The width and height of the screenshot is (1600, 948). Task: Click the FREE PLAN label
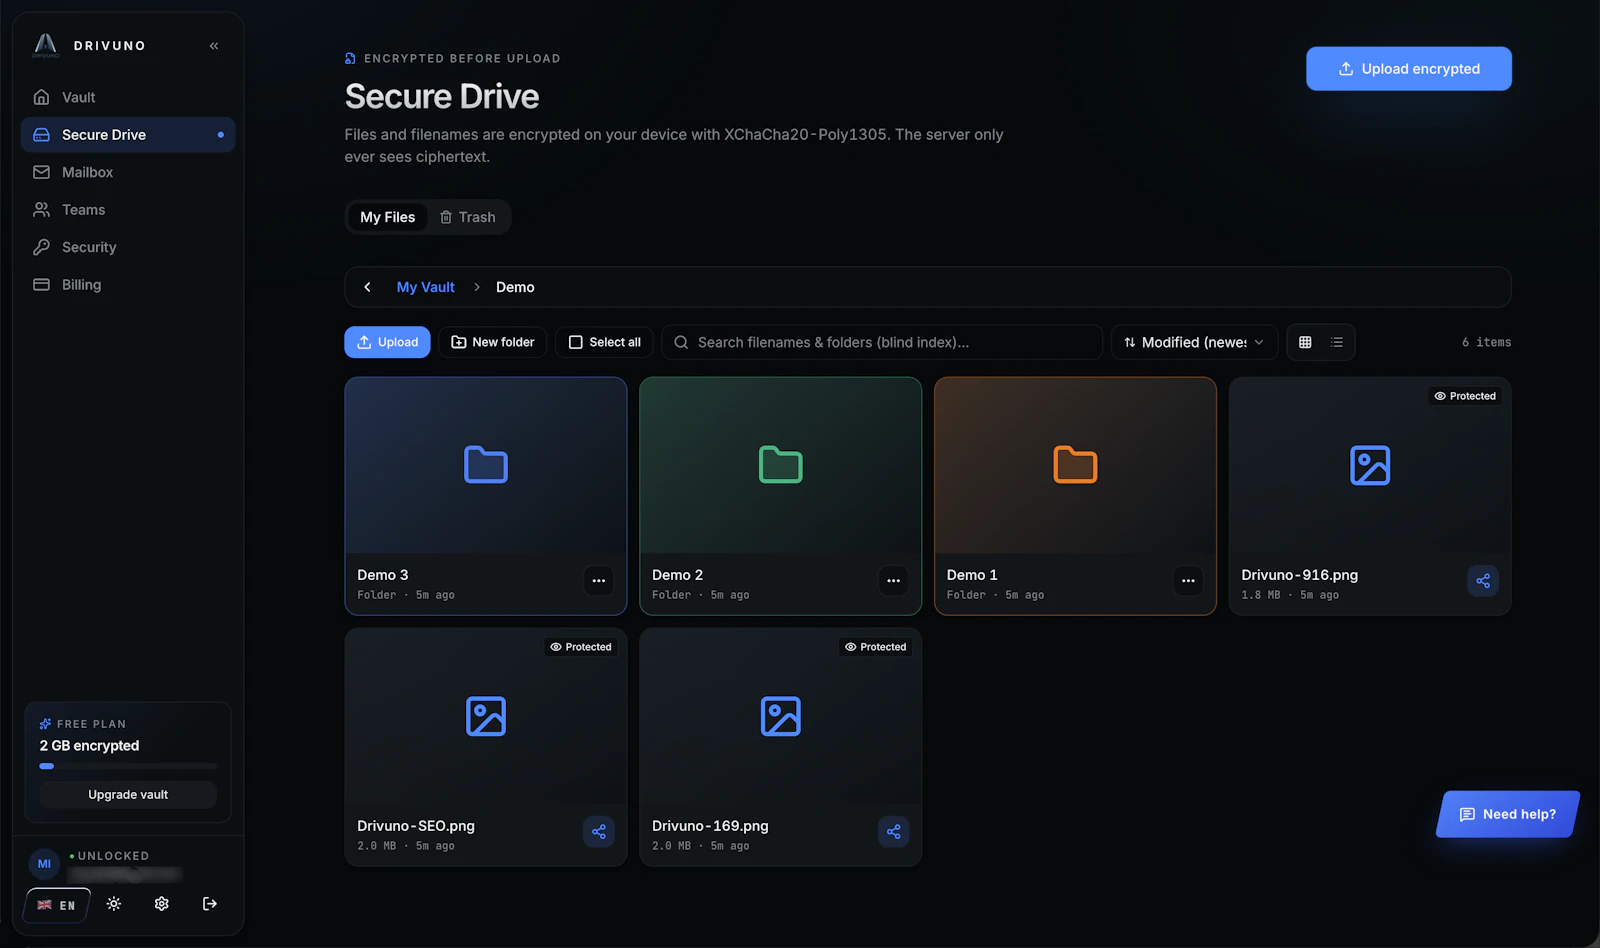(x=91, y=724)
